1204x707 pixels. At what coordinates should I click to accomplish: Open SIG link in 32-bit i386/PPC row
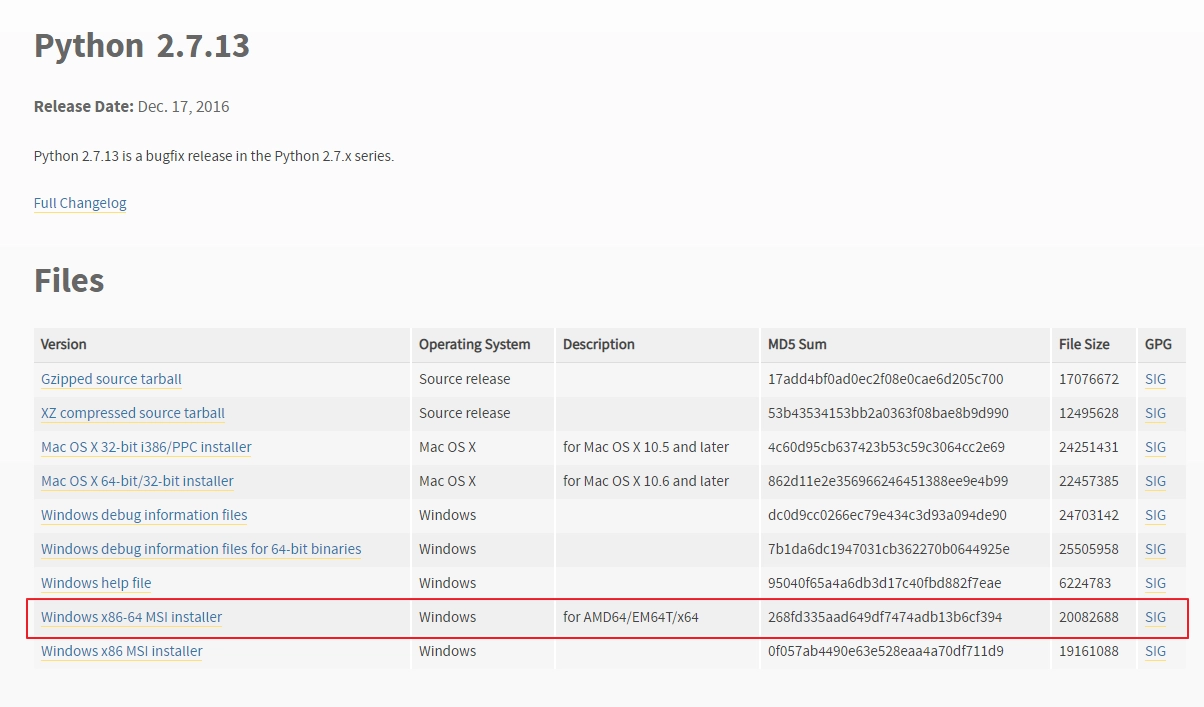(1155, 447)
